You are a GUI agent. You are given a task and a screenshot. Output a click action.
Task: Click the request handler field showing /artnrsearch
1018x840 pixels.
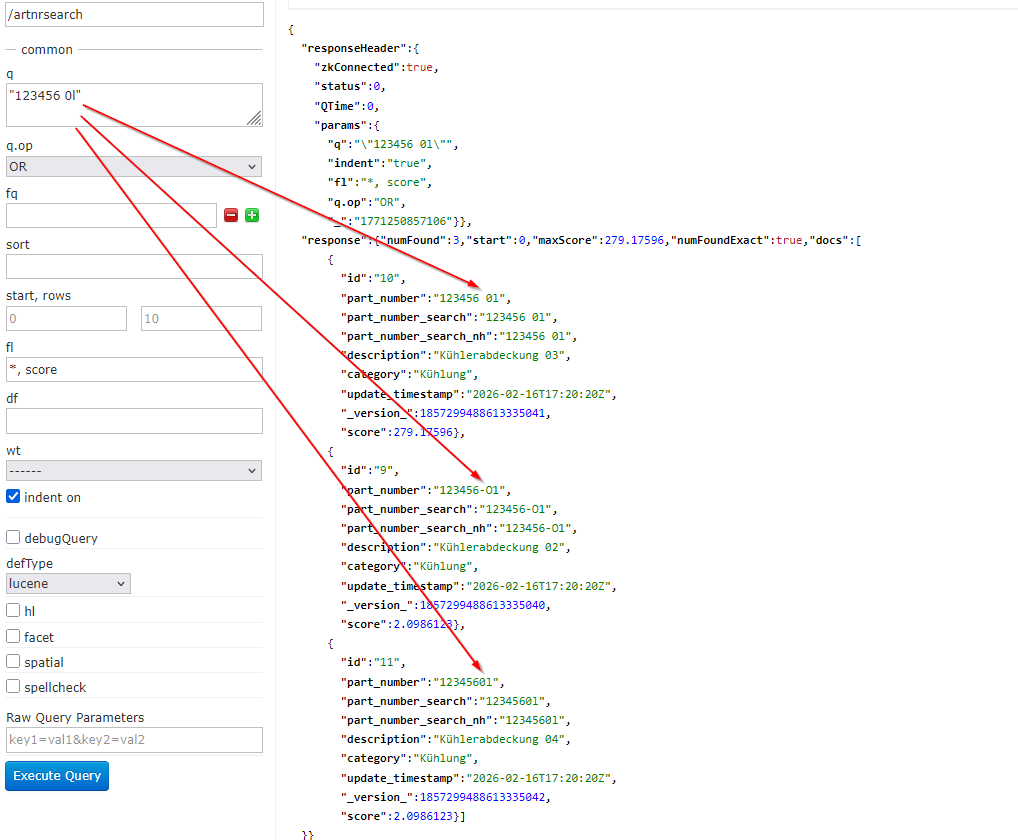134,15
